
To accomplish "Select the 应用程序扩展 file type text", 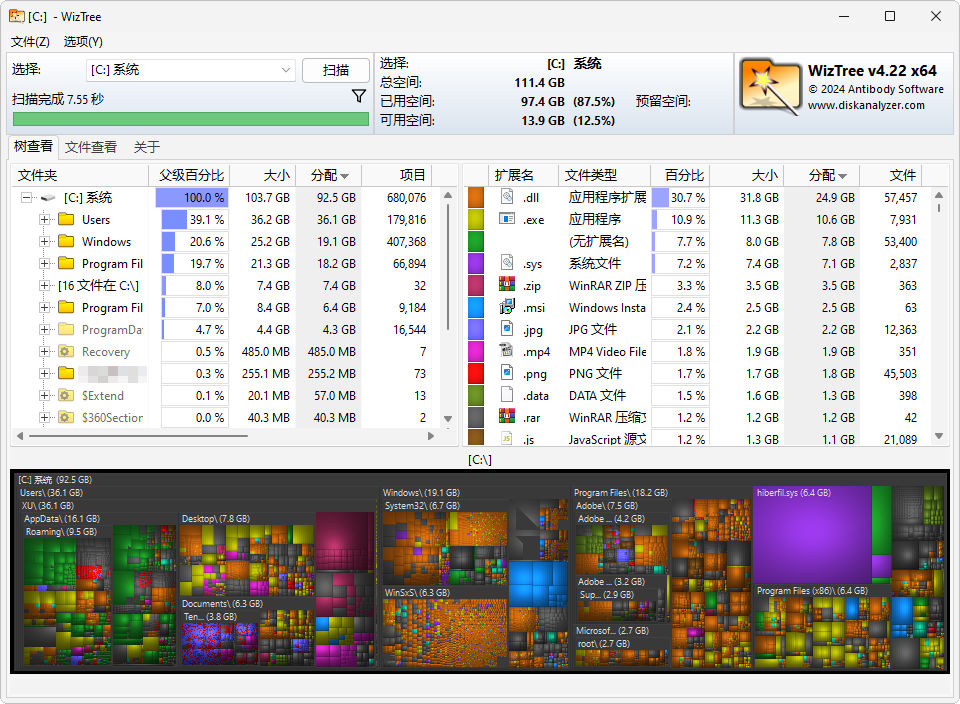I will point(607,197).
